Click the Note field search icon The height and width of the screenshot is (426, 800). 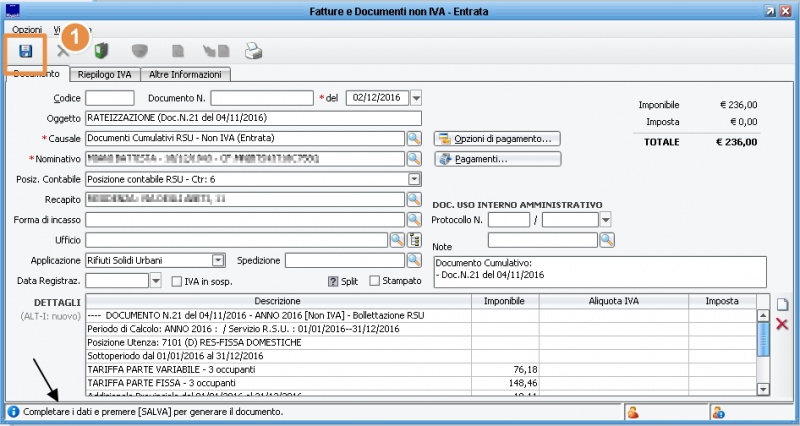point(606,240)
